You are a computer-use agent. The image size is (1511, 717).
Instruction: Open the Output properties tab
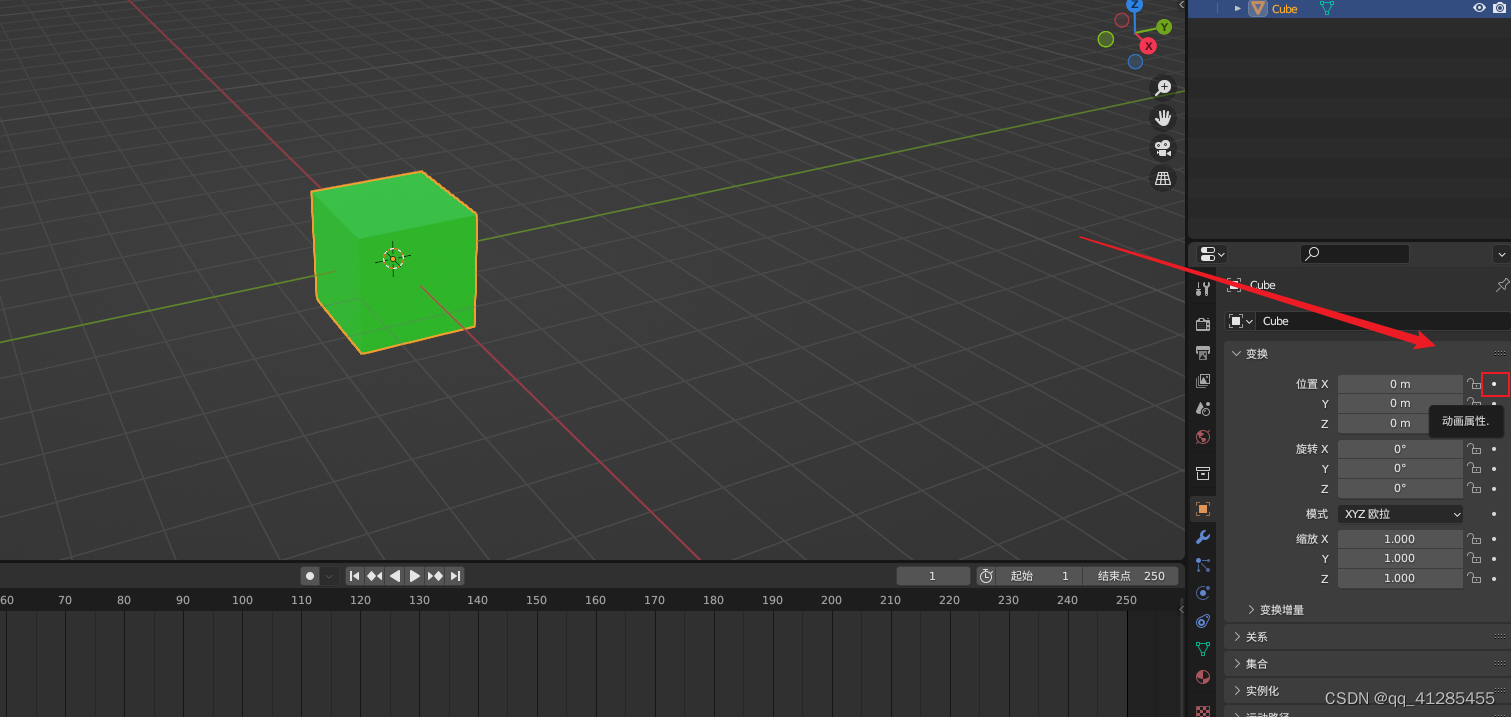click(1203, 353)
